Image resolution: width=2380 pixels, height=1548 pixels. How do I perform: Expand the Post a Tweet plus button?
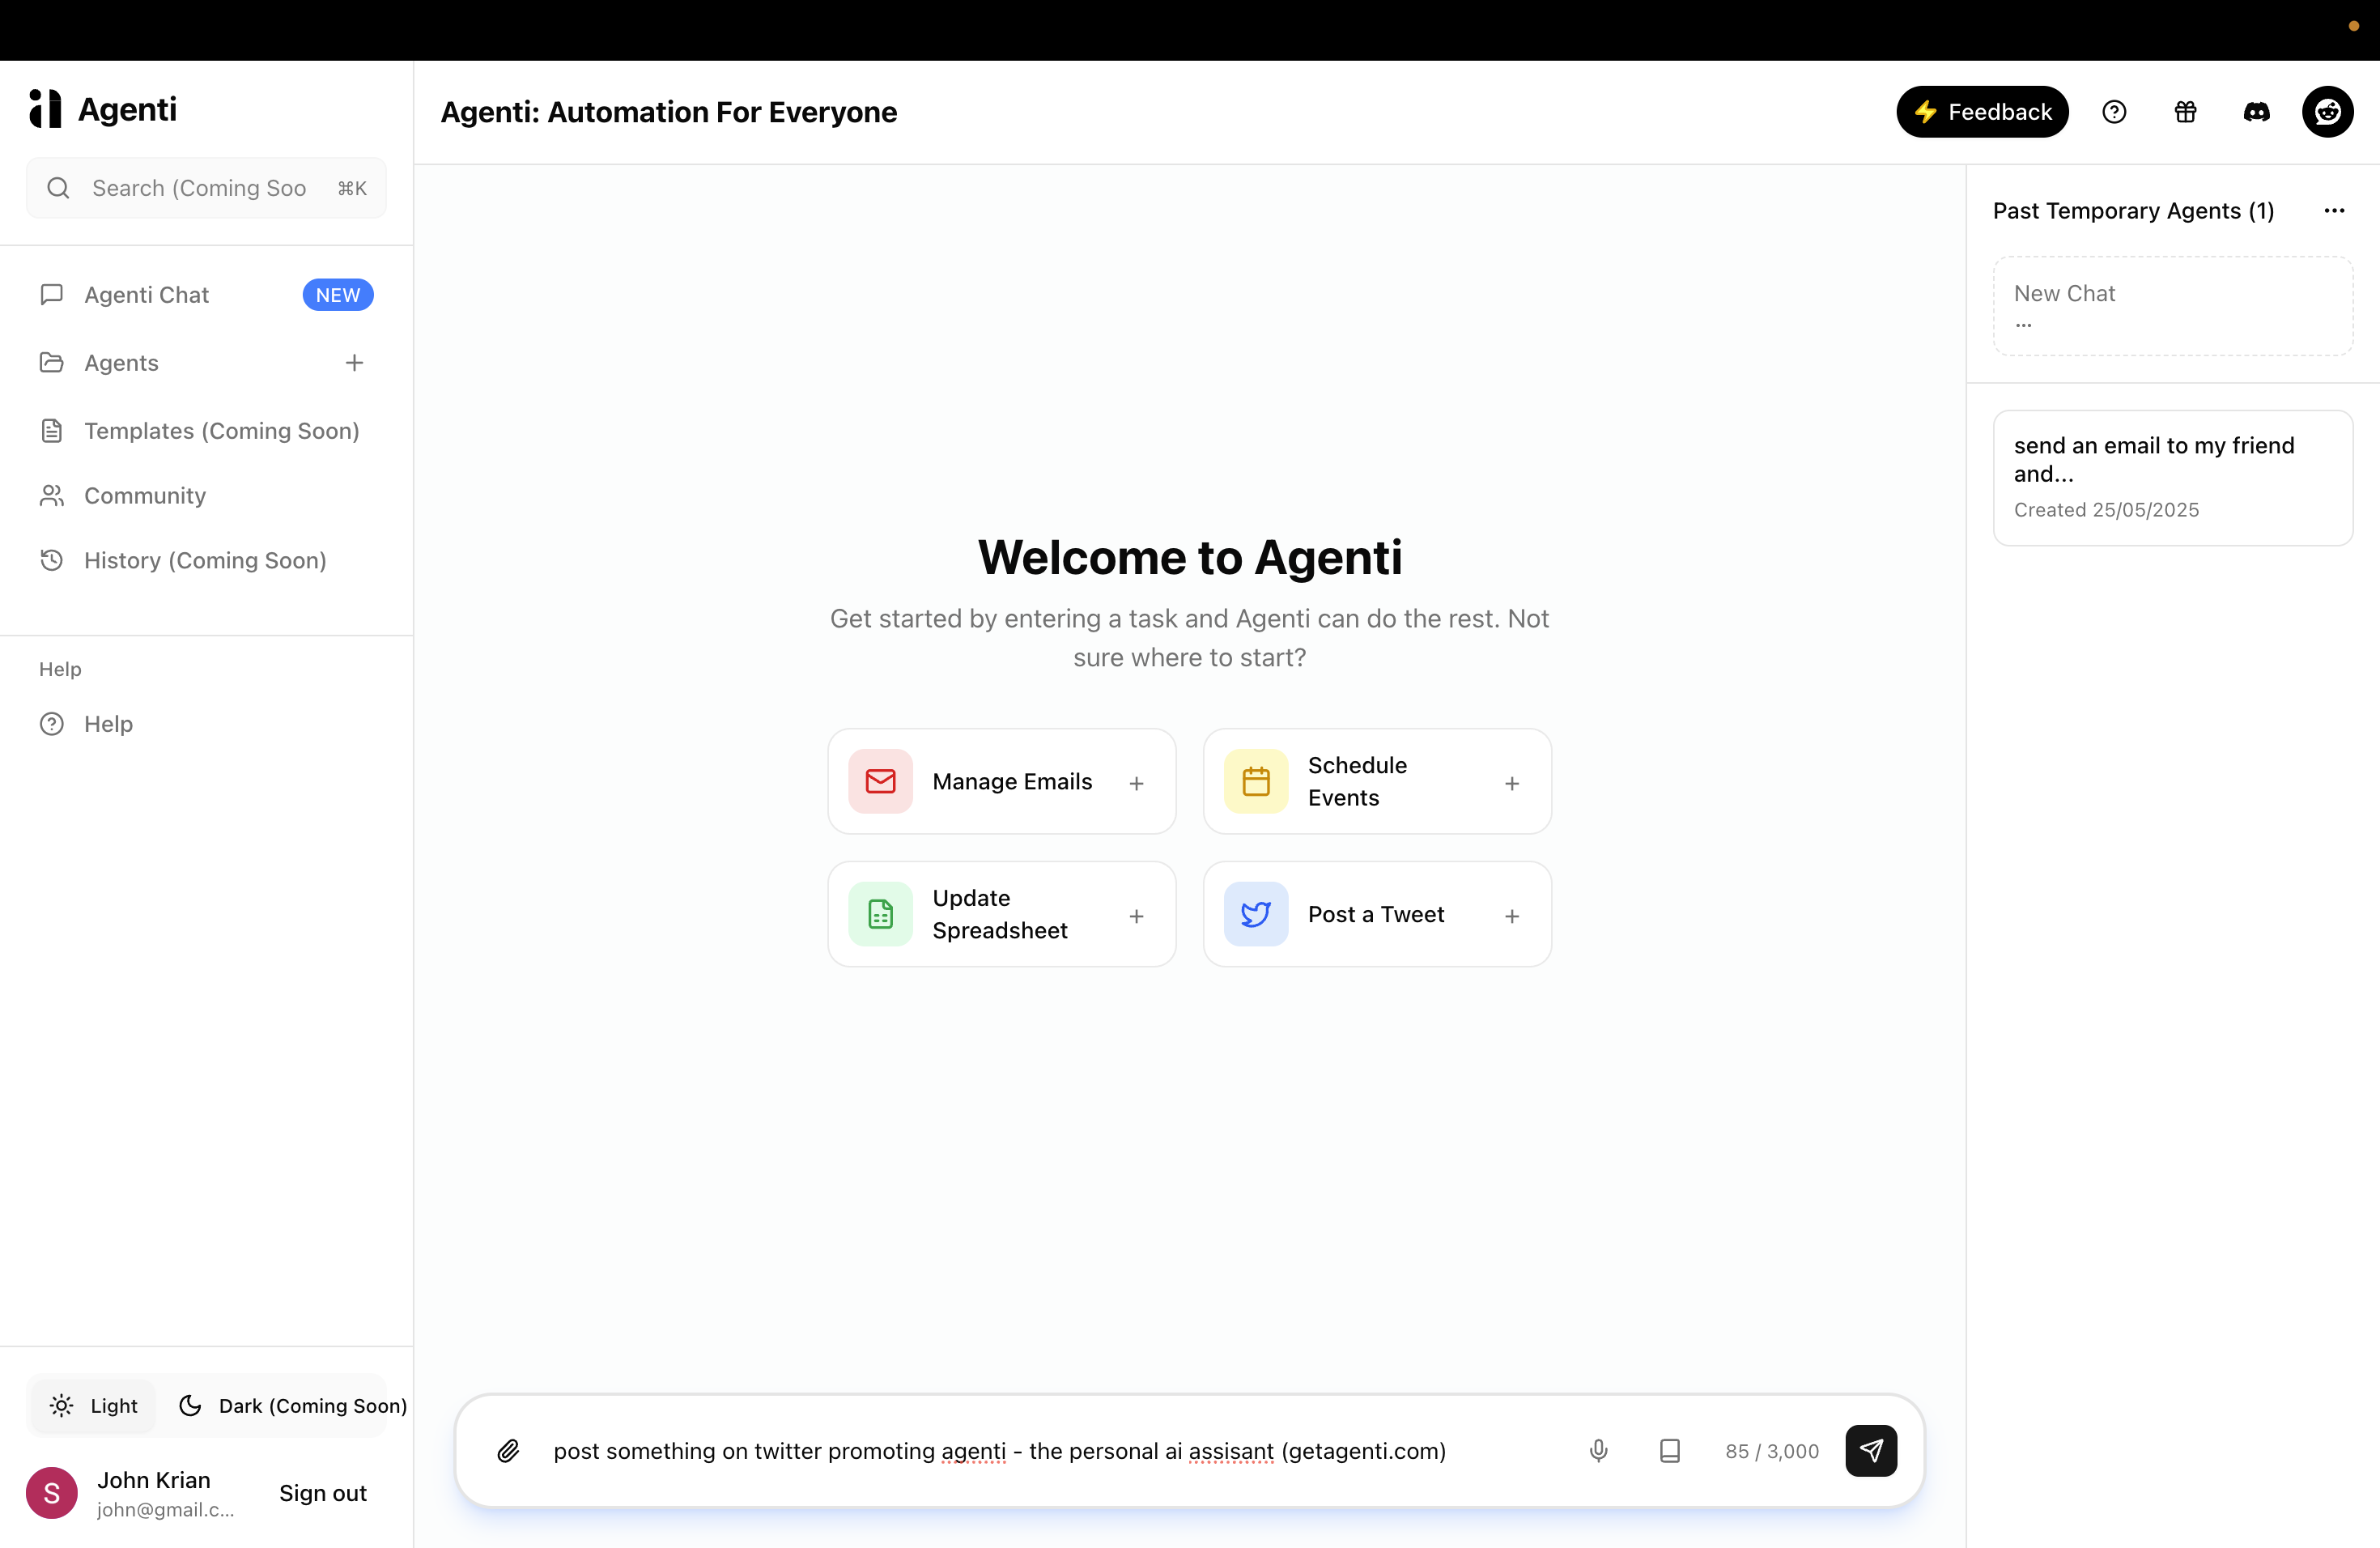point(1512,916)
